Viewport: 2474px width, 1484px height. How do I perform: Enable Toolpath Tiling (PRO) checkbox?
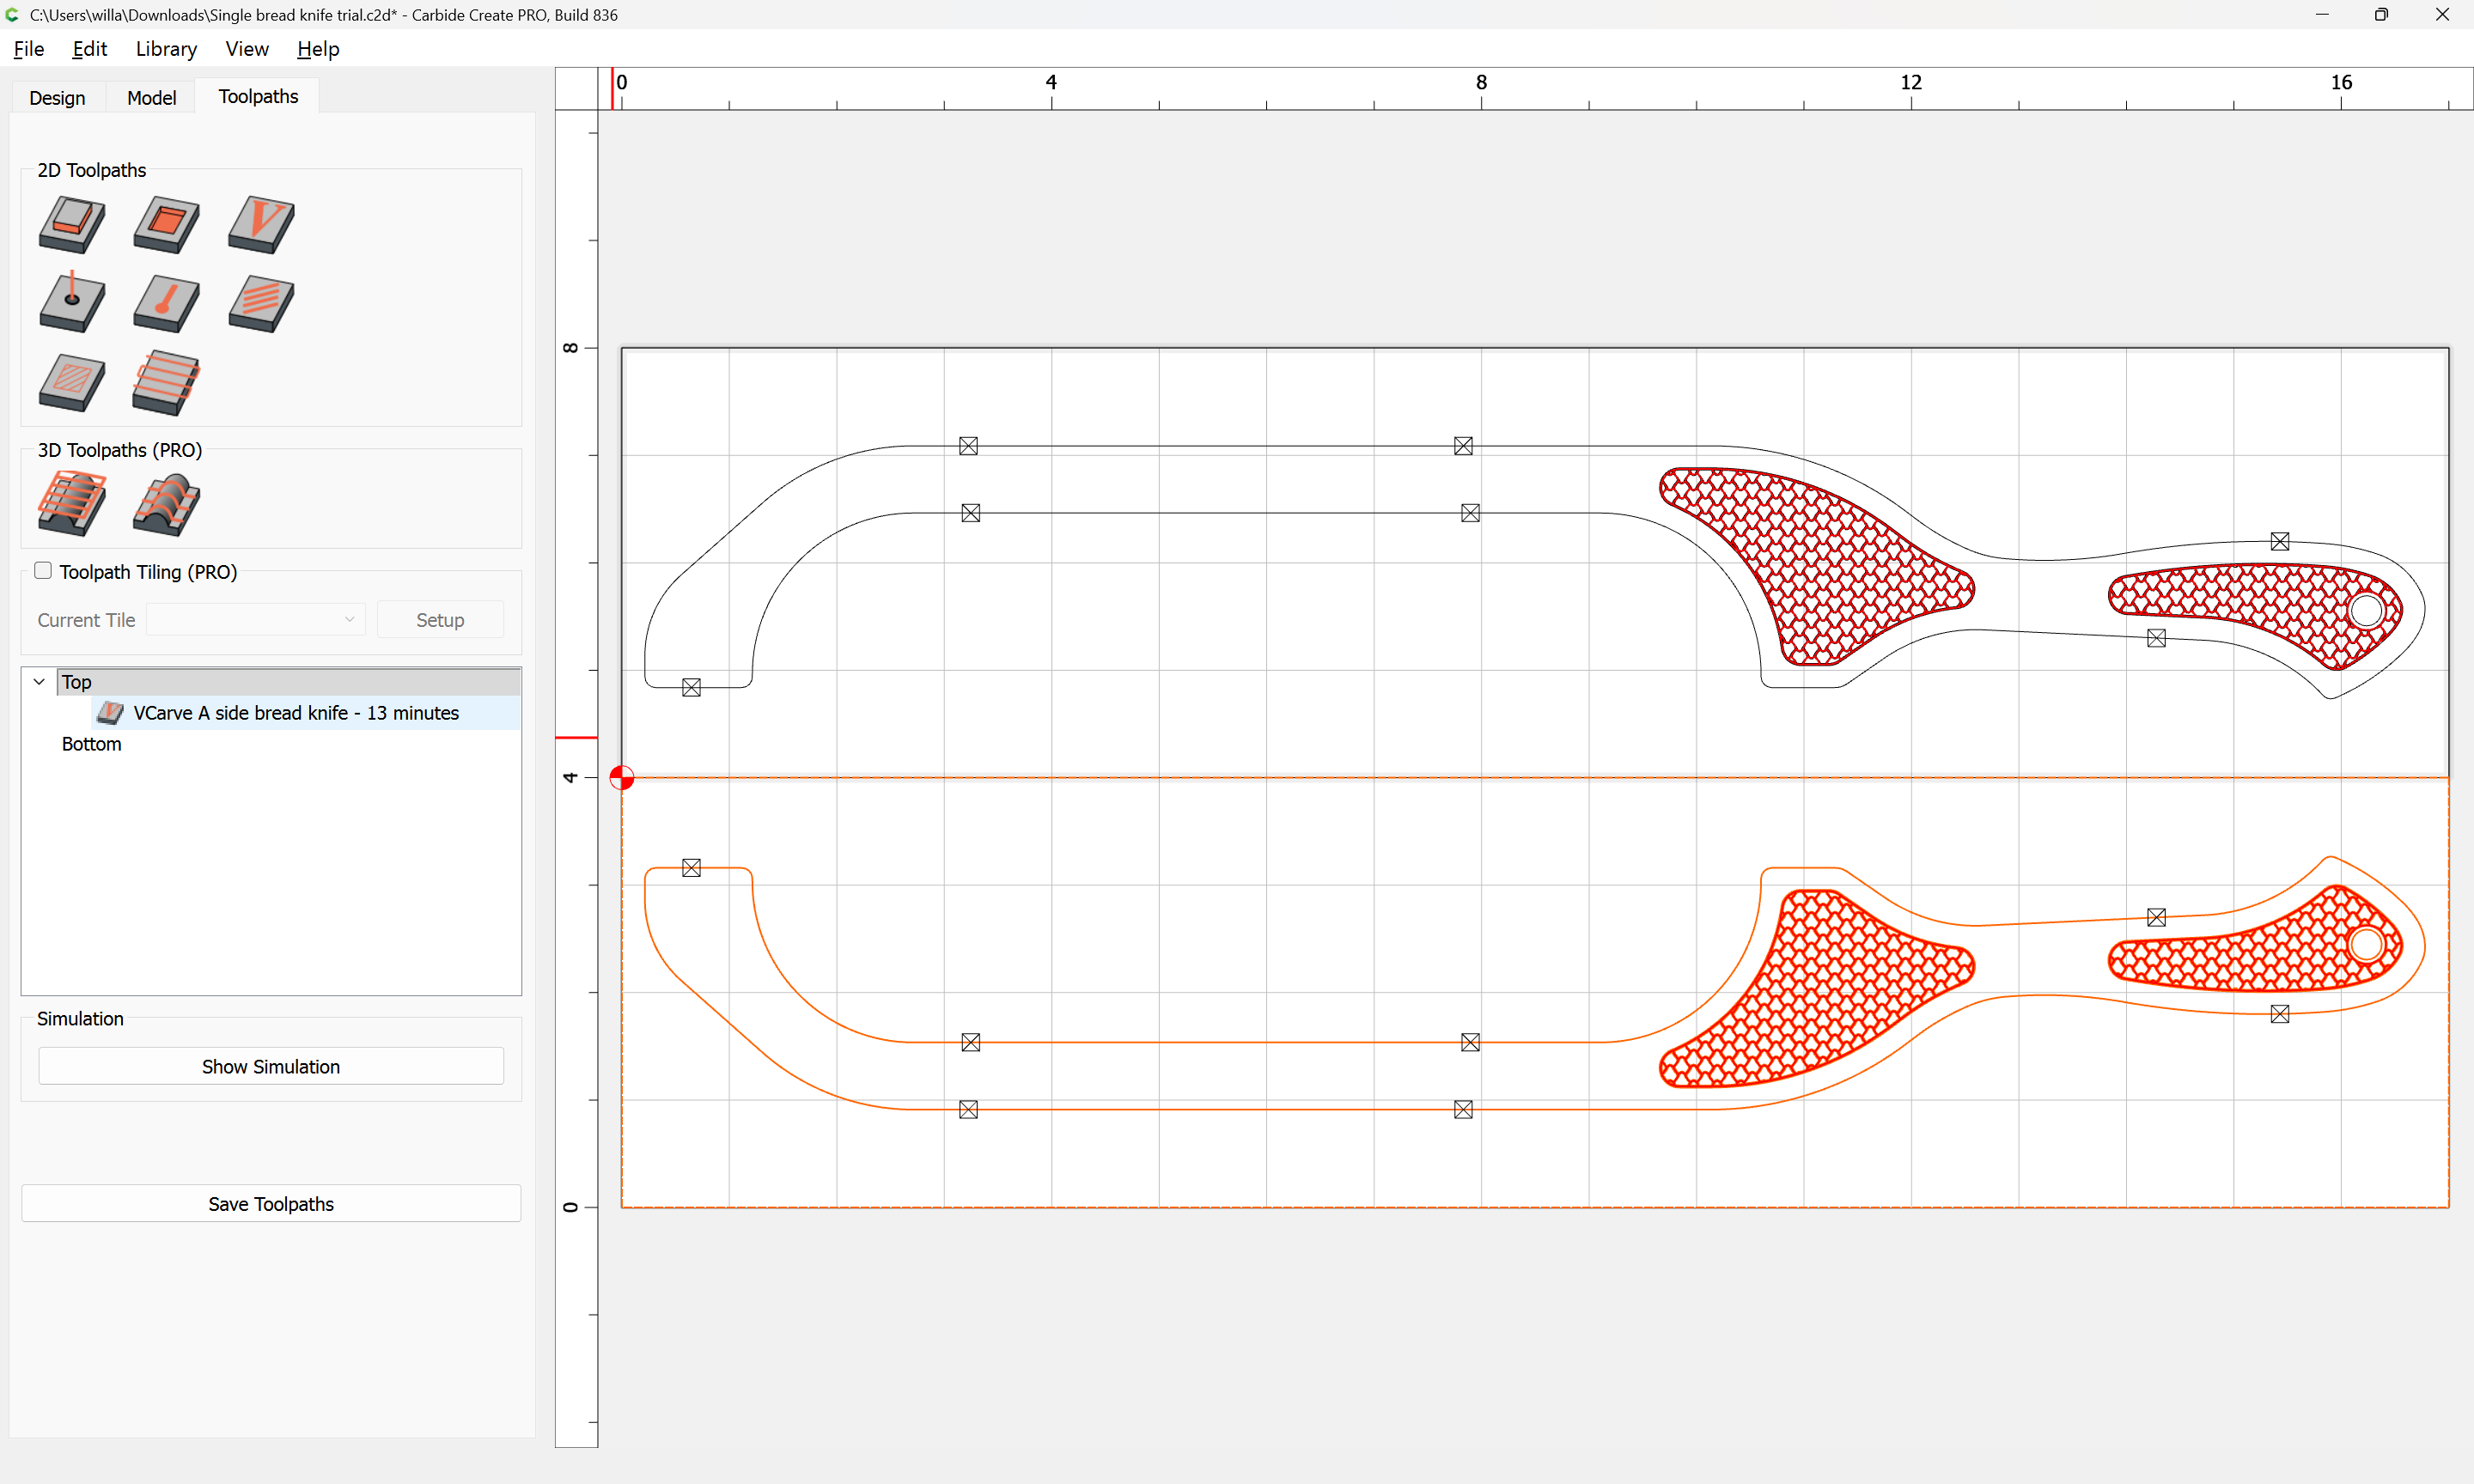coord(43,570)
